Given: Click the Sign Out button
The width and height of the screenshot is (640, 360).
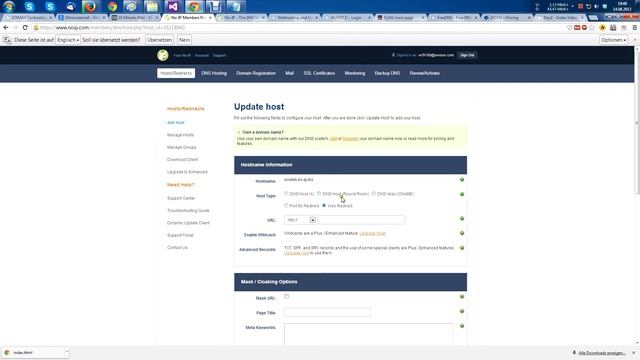Looking at the screenshot, I should point(467,55).
